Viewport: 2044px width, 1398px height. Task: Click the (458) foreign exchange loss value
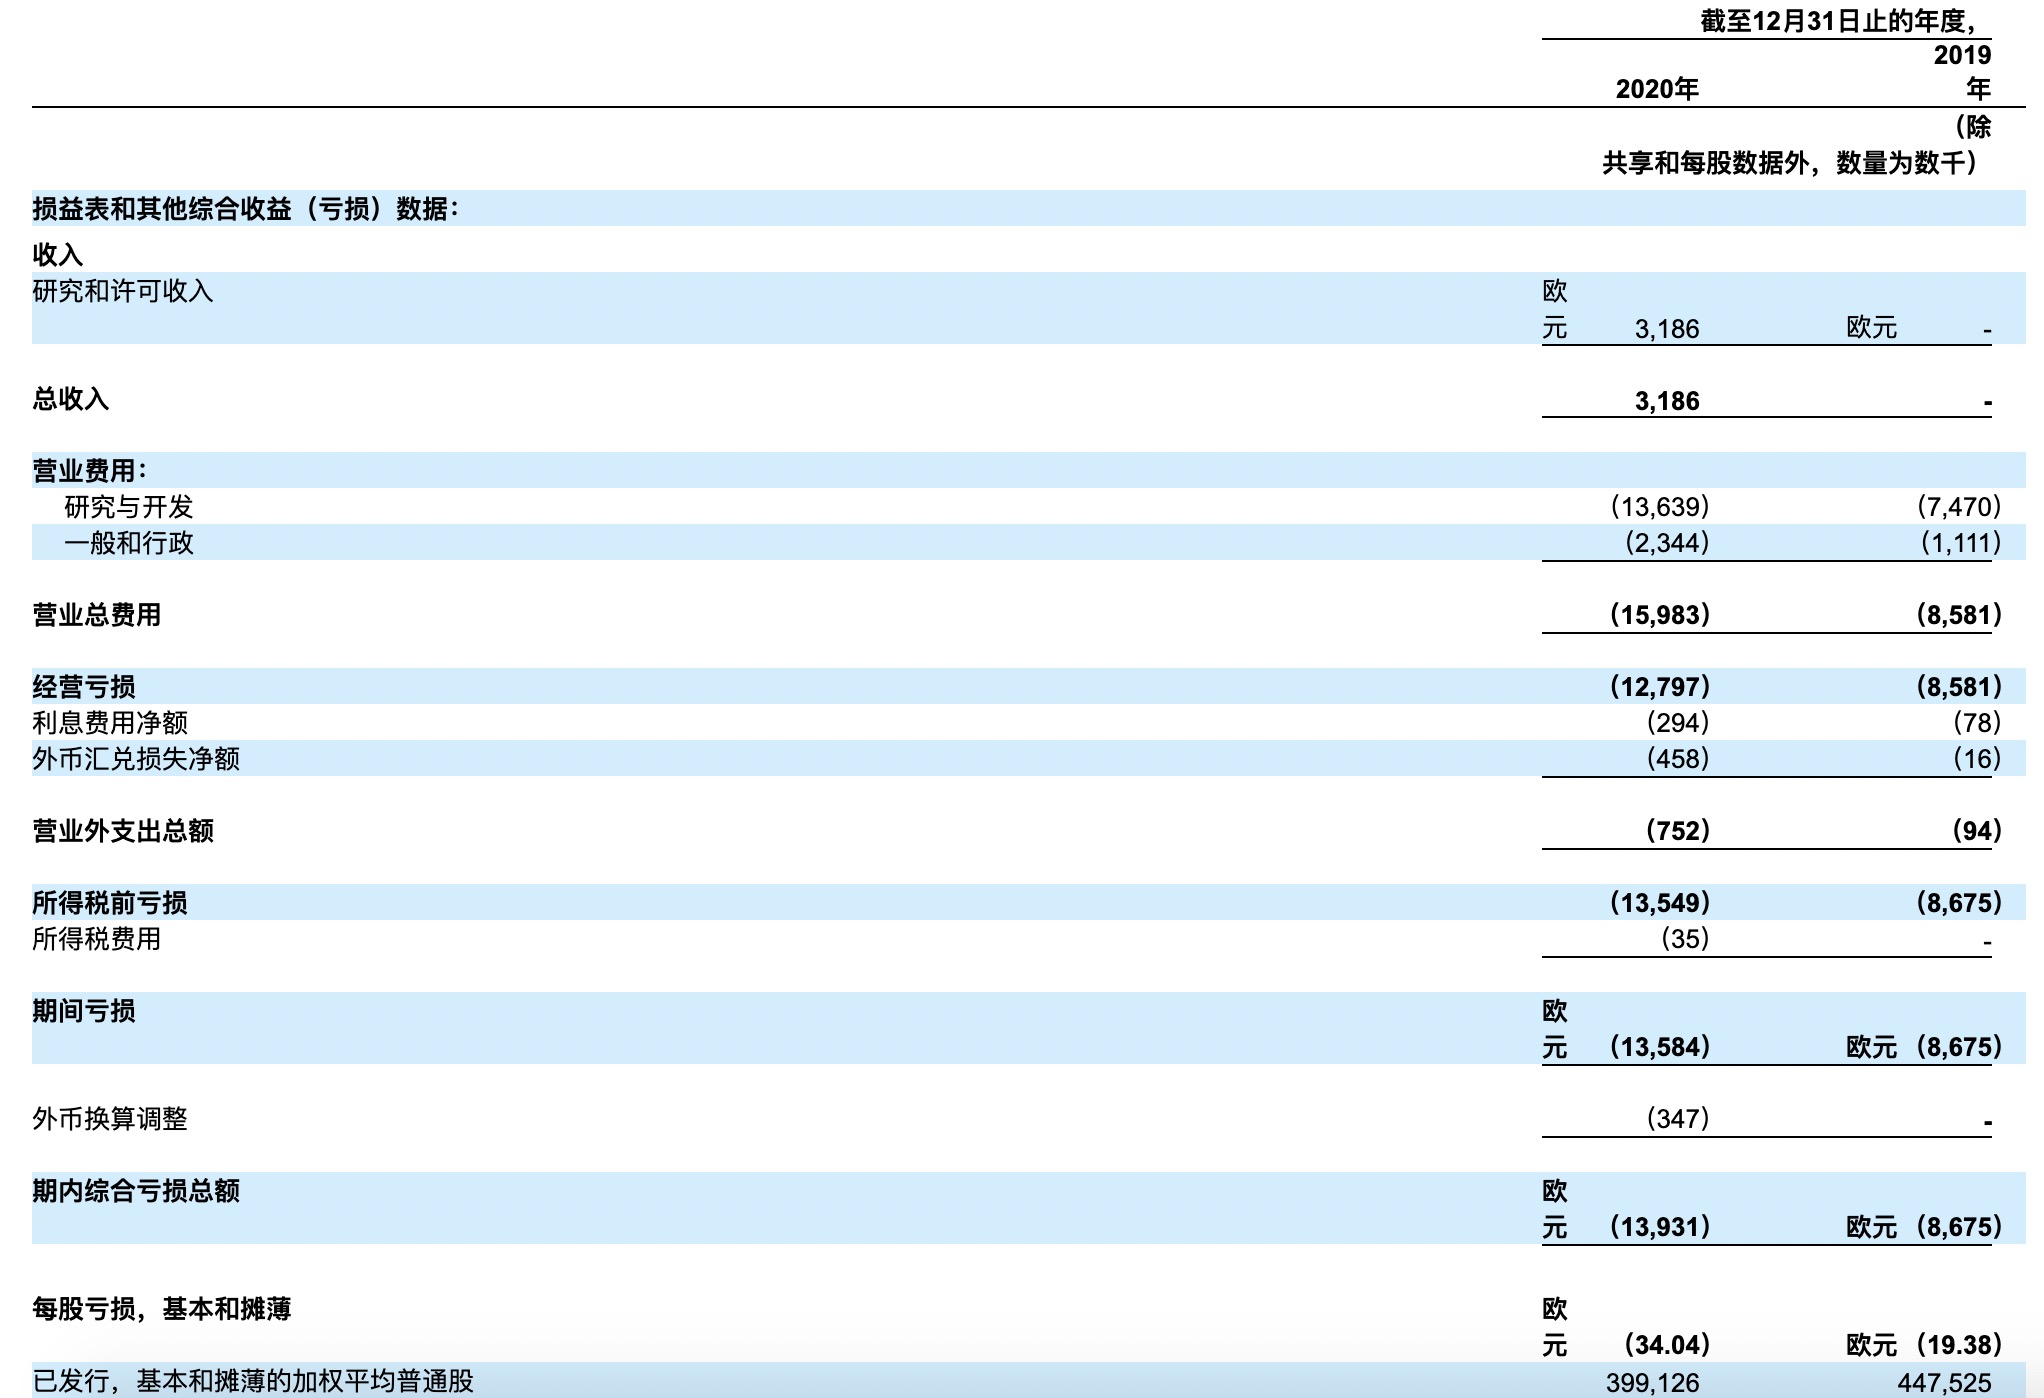point(1678,758)
